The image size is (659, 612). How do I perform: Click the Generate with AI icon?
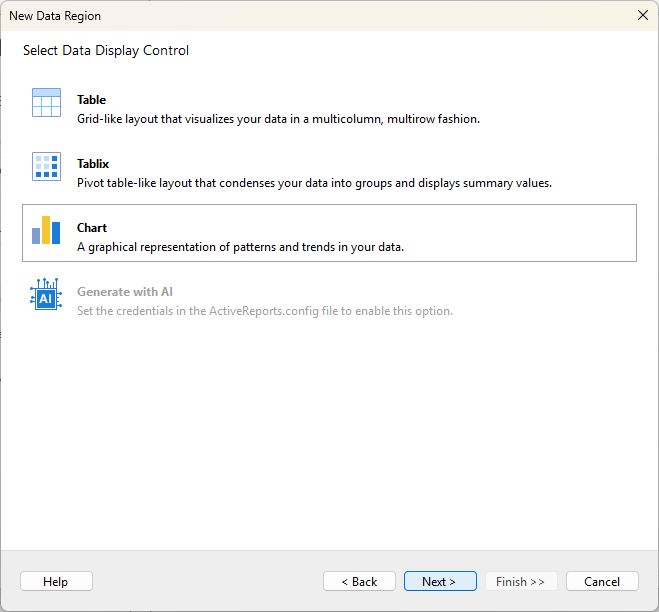tap(46, 294)
